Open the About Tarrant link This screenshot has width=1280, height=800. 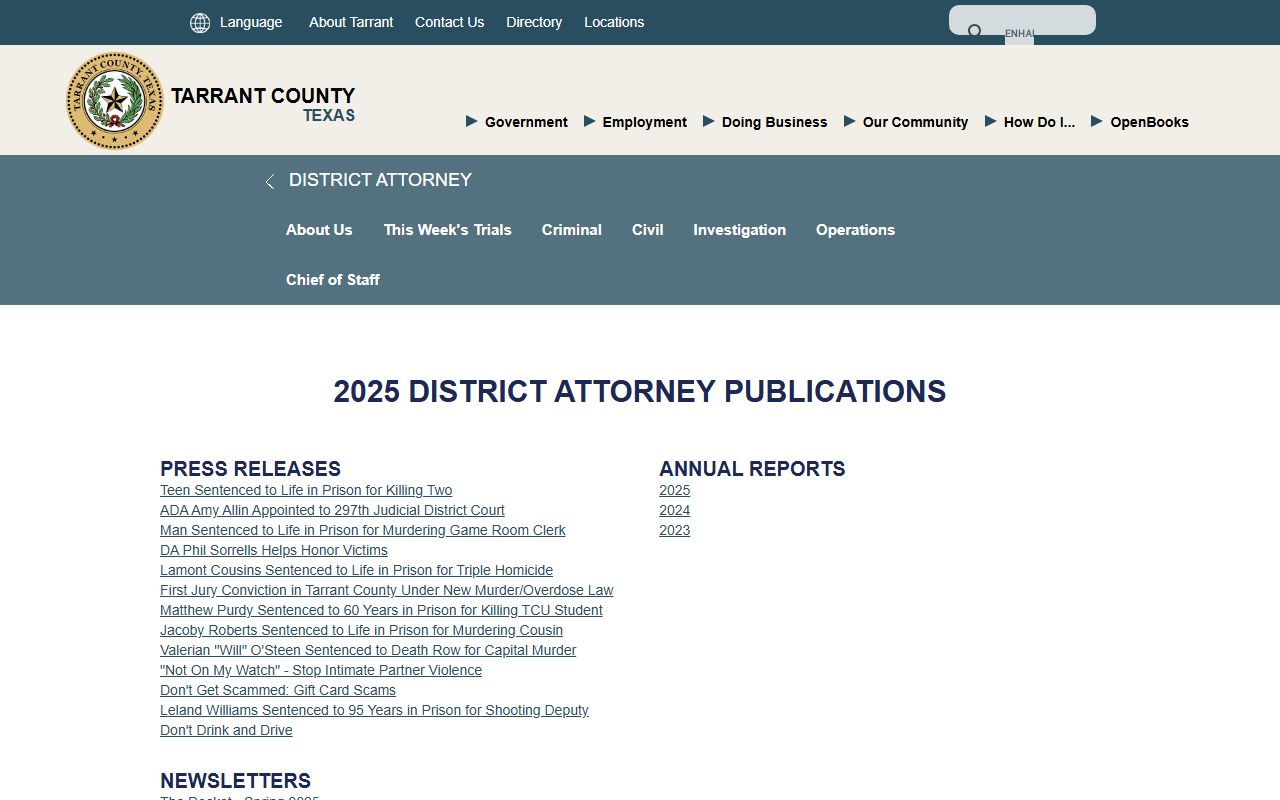[x=351, y=22]
